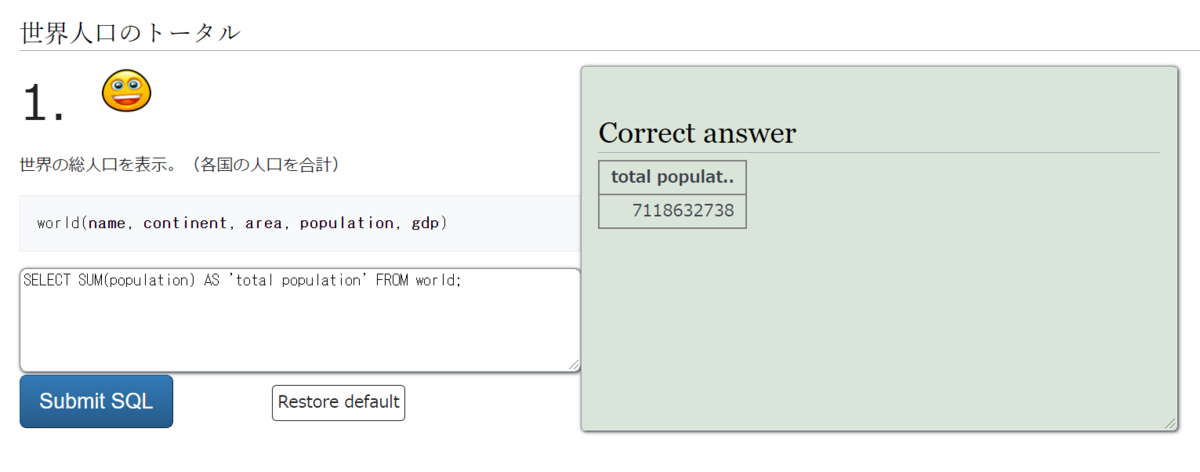This screenshot has height=472, width=1200.
Task: Click 'name' in the world schema
Action: point(107,223)
